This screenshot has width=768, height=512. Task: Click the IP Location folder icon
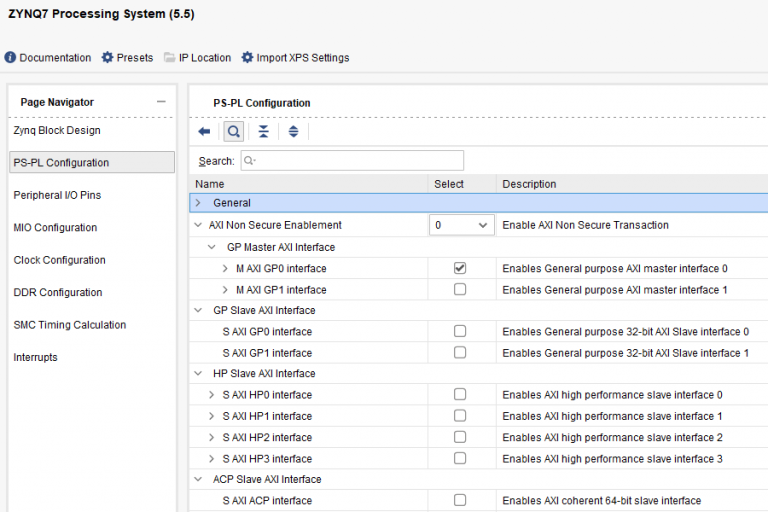coord(170,58)
